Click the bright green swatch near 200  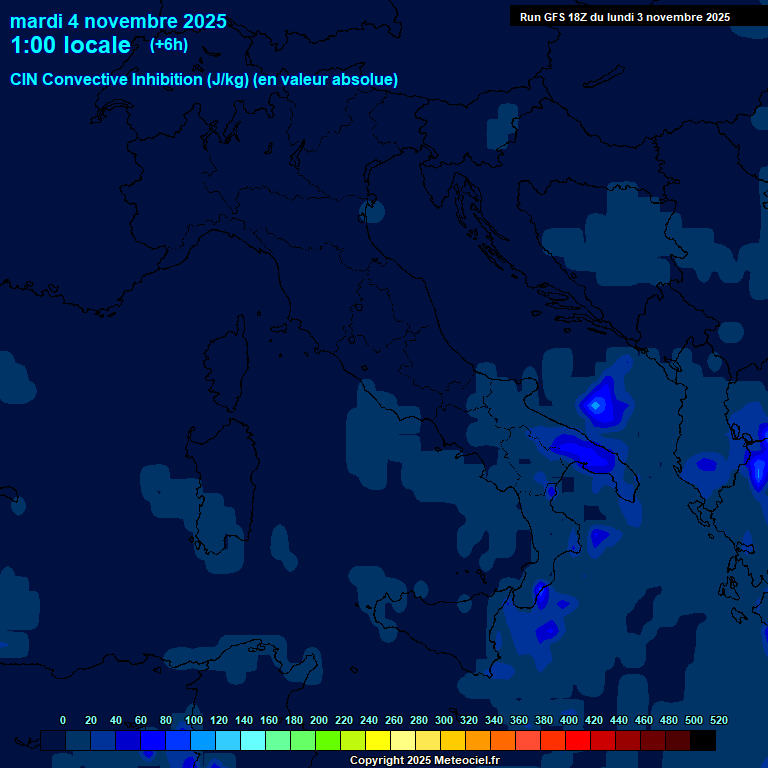point(328,741)
